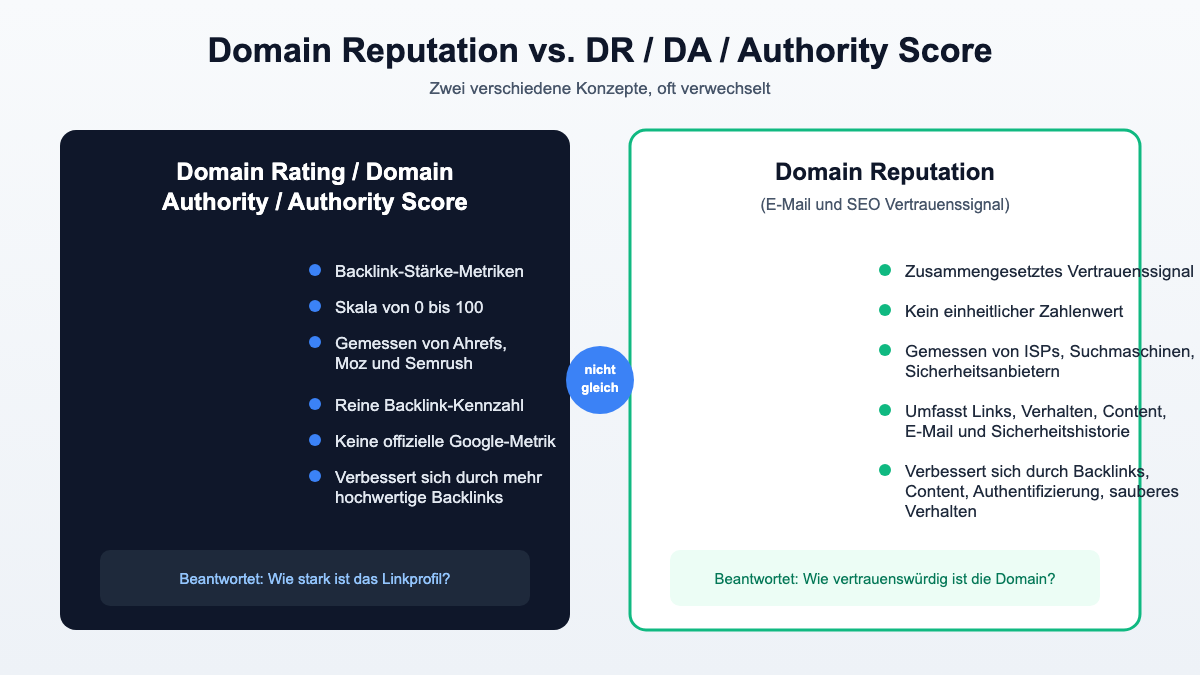Click 'Reine Backlink-Kennzahl' list item
The width and height of the screenshot is (1200, 675).
(x=429, y=405)
